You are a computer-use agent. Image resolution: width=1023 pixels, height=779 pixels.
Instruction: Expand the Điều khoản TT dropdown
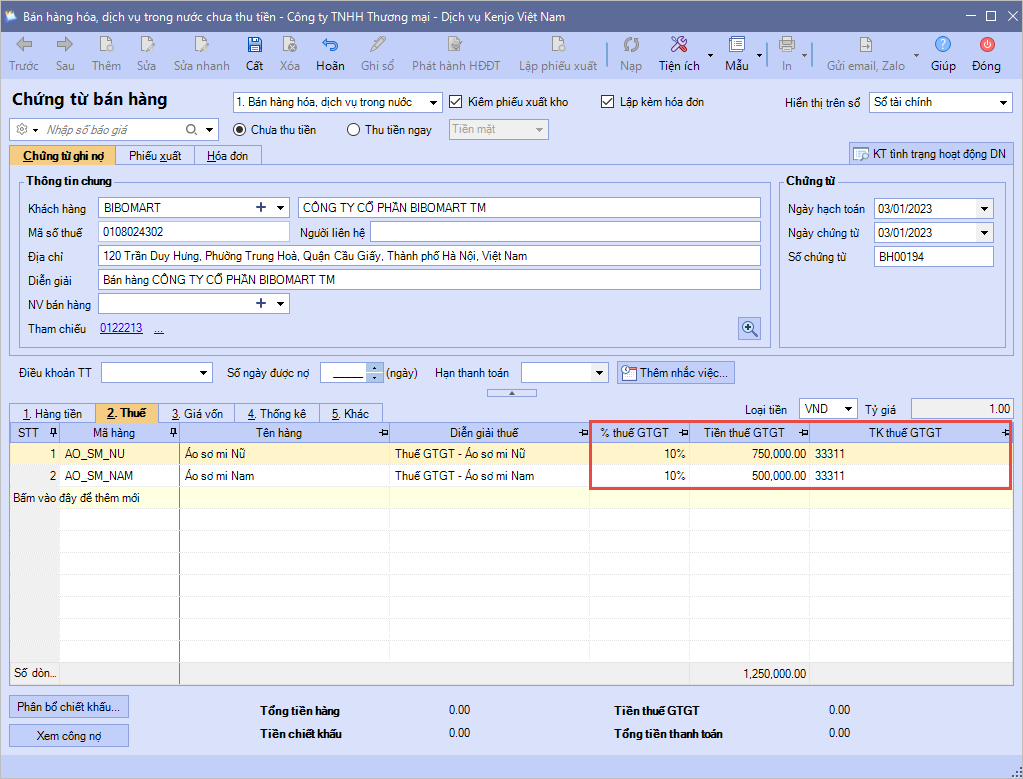[203, 373]
